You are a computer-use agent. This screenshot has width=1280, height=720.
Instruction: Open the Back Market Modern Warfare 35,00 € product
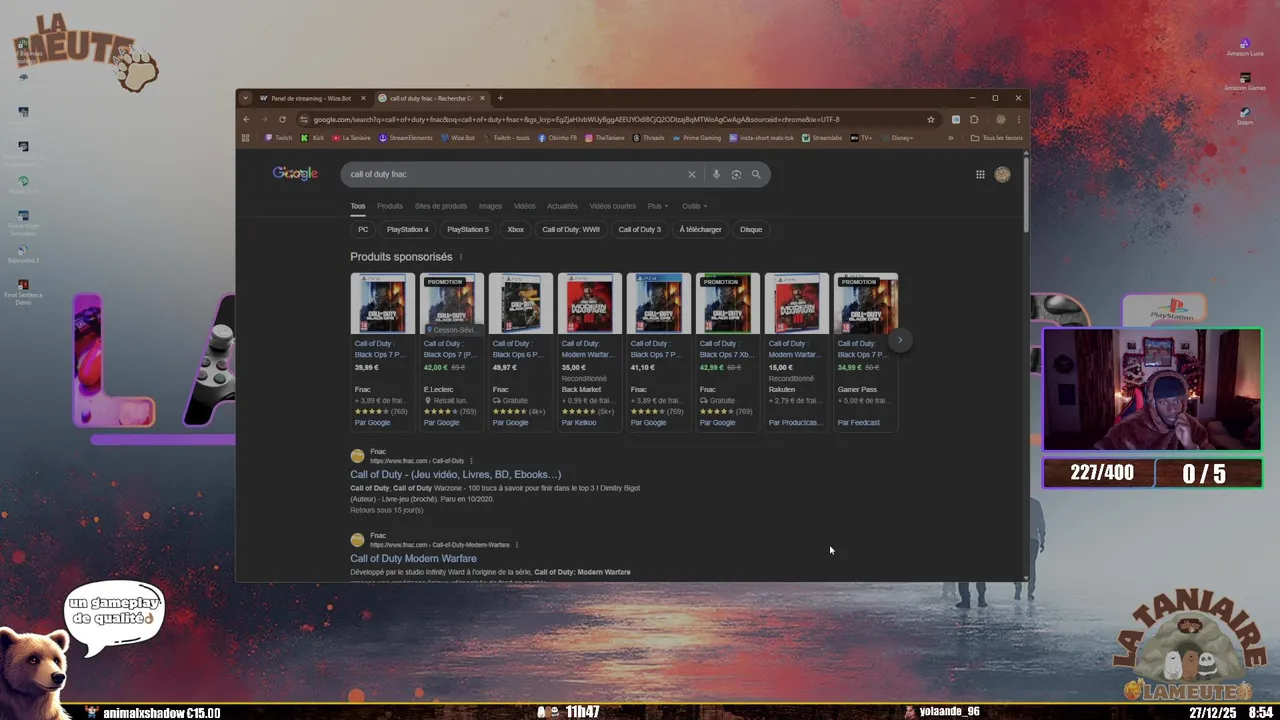pyautogui.click(x=589, y=351)
